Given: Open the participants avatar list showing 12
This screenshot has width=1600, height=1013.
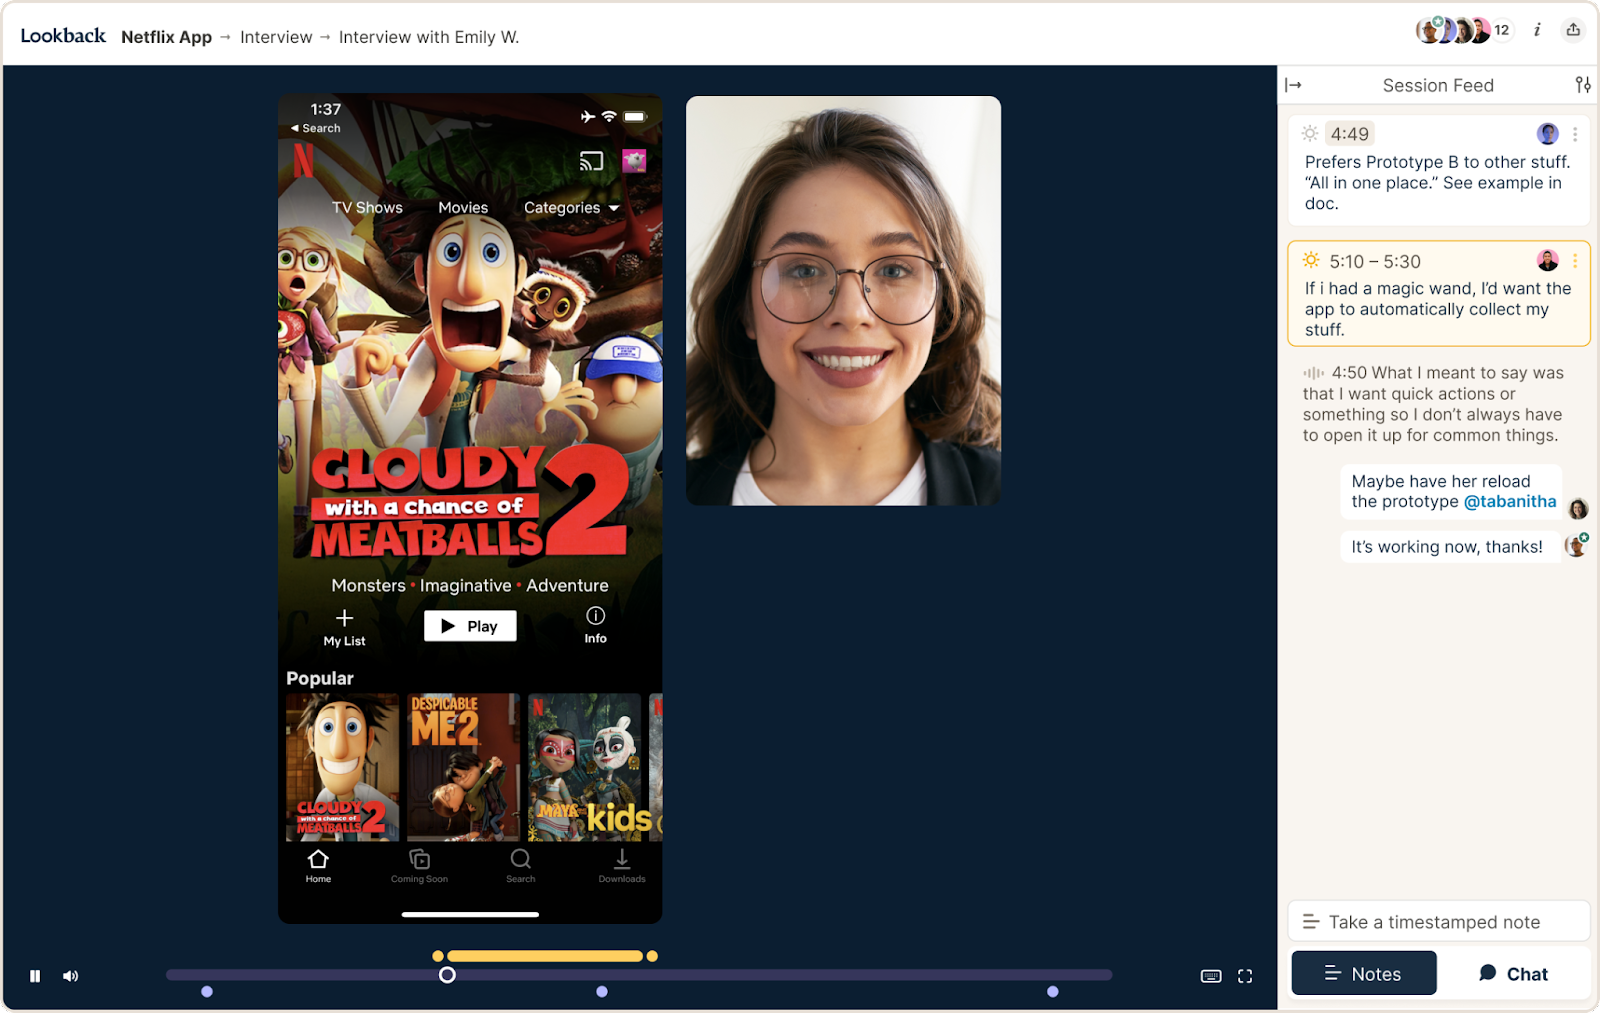Looking at the screenshot, I should point(1463,30).
